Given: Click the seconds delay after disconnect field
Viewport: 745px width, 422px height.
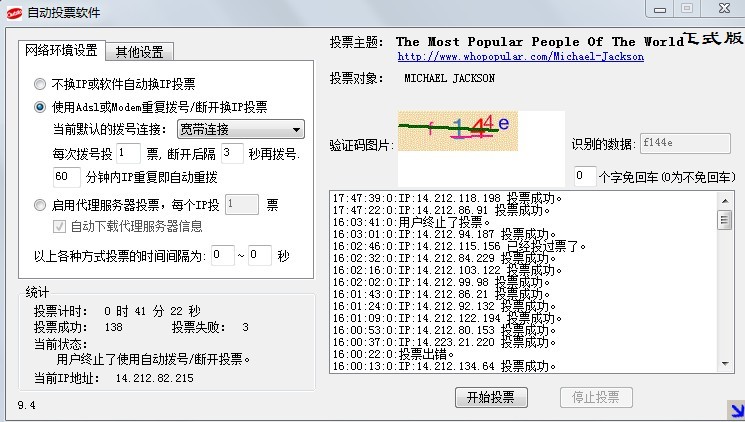Looking at the screenshot, I should [x=232, y=153].
